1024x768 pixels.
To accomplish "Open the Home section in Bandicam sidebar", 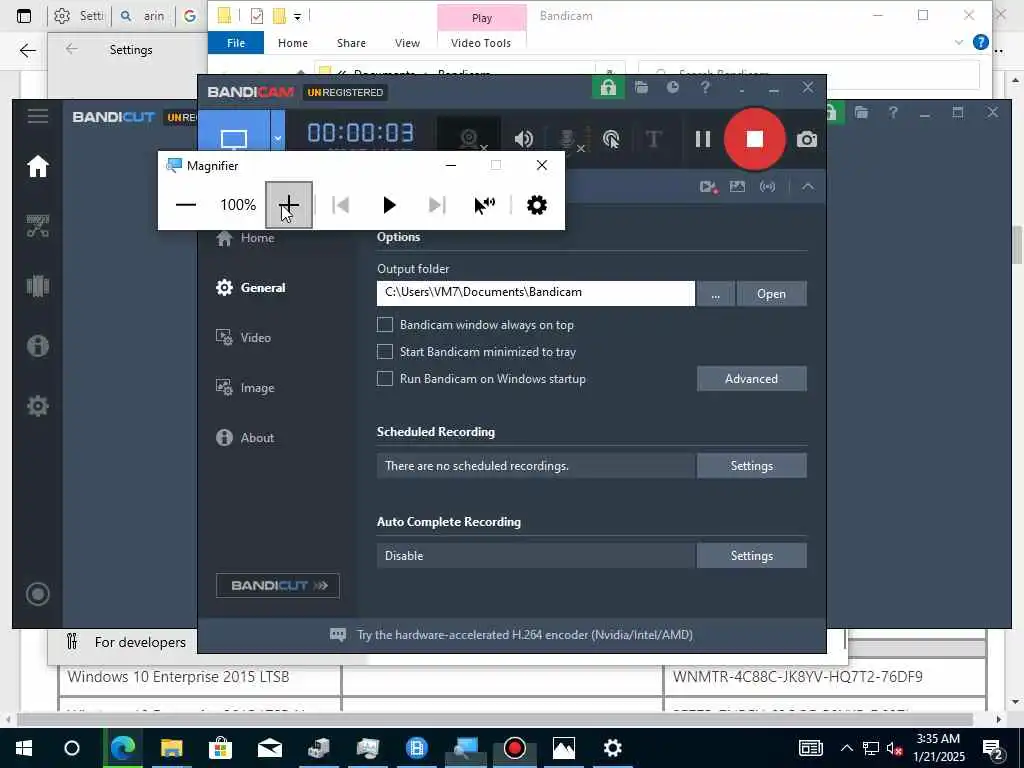I will click(x=245, y=238).
